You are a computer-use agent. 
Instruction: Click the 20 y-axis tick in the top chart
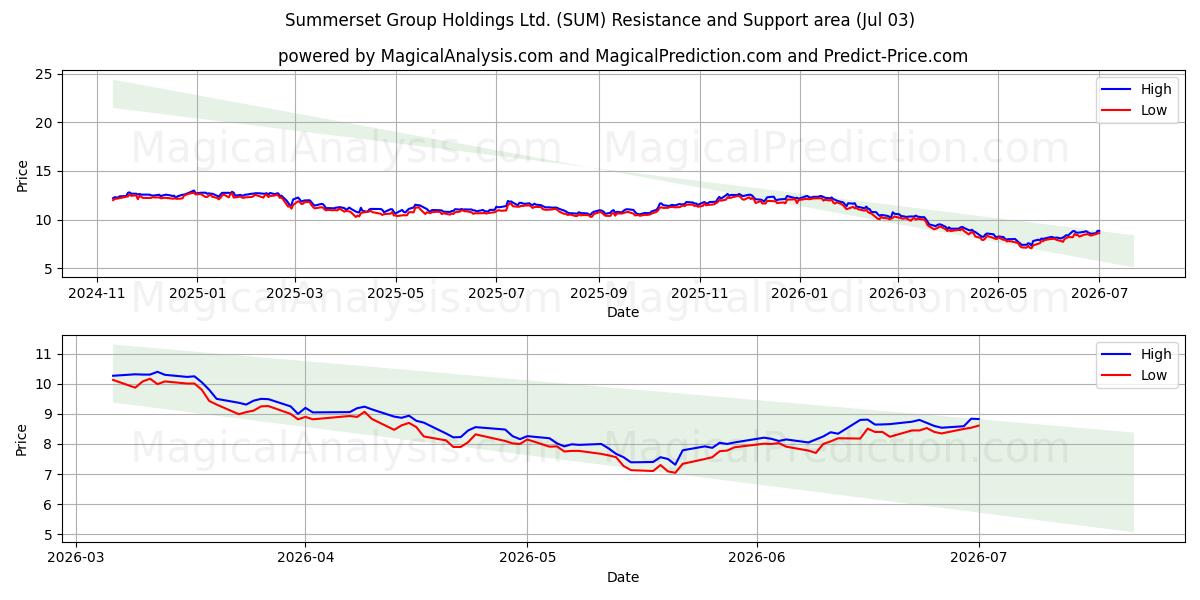tap(44, 123)
